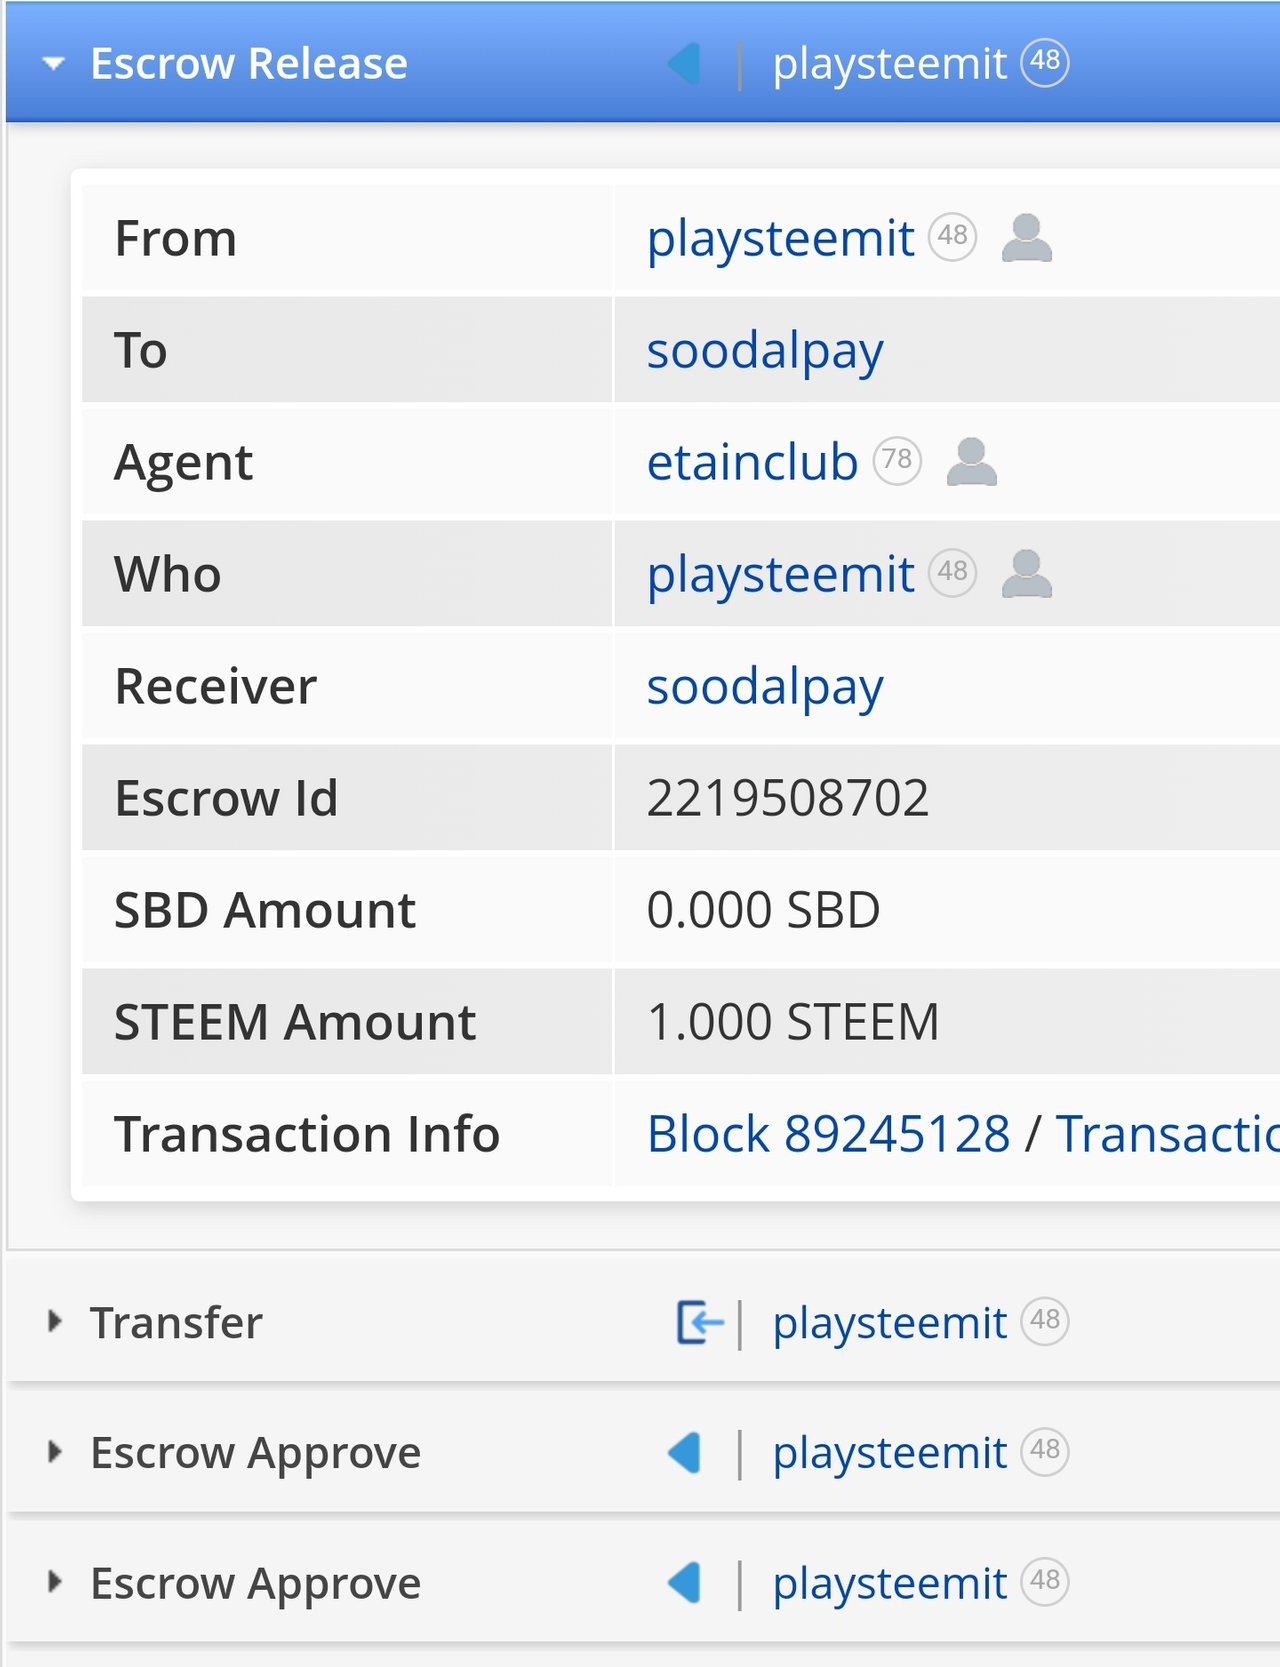
Task: Open soodalpay link in the To row
Action: [x=765, y=352]
